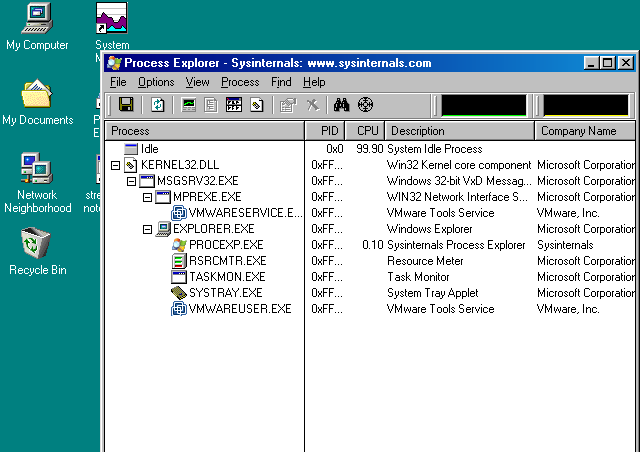
Task: Click the VMWAREUSER.EXE process icon
Action: 179,309
